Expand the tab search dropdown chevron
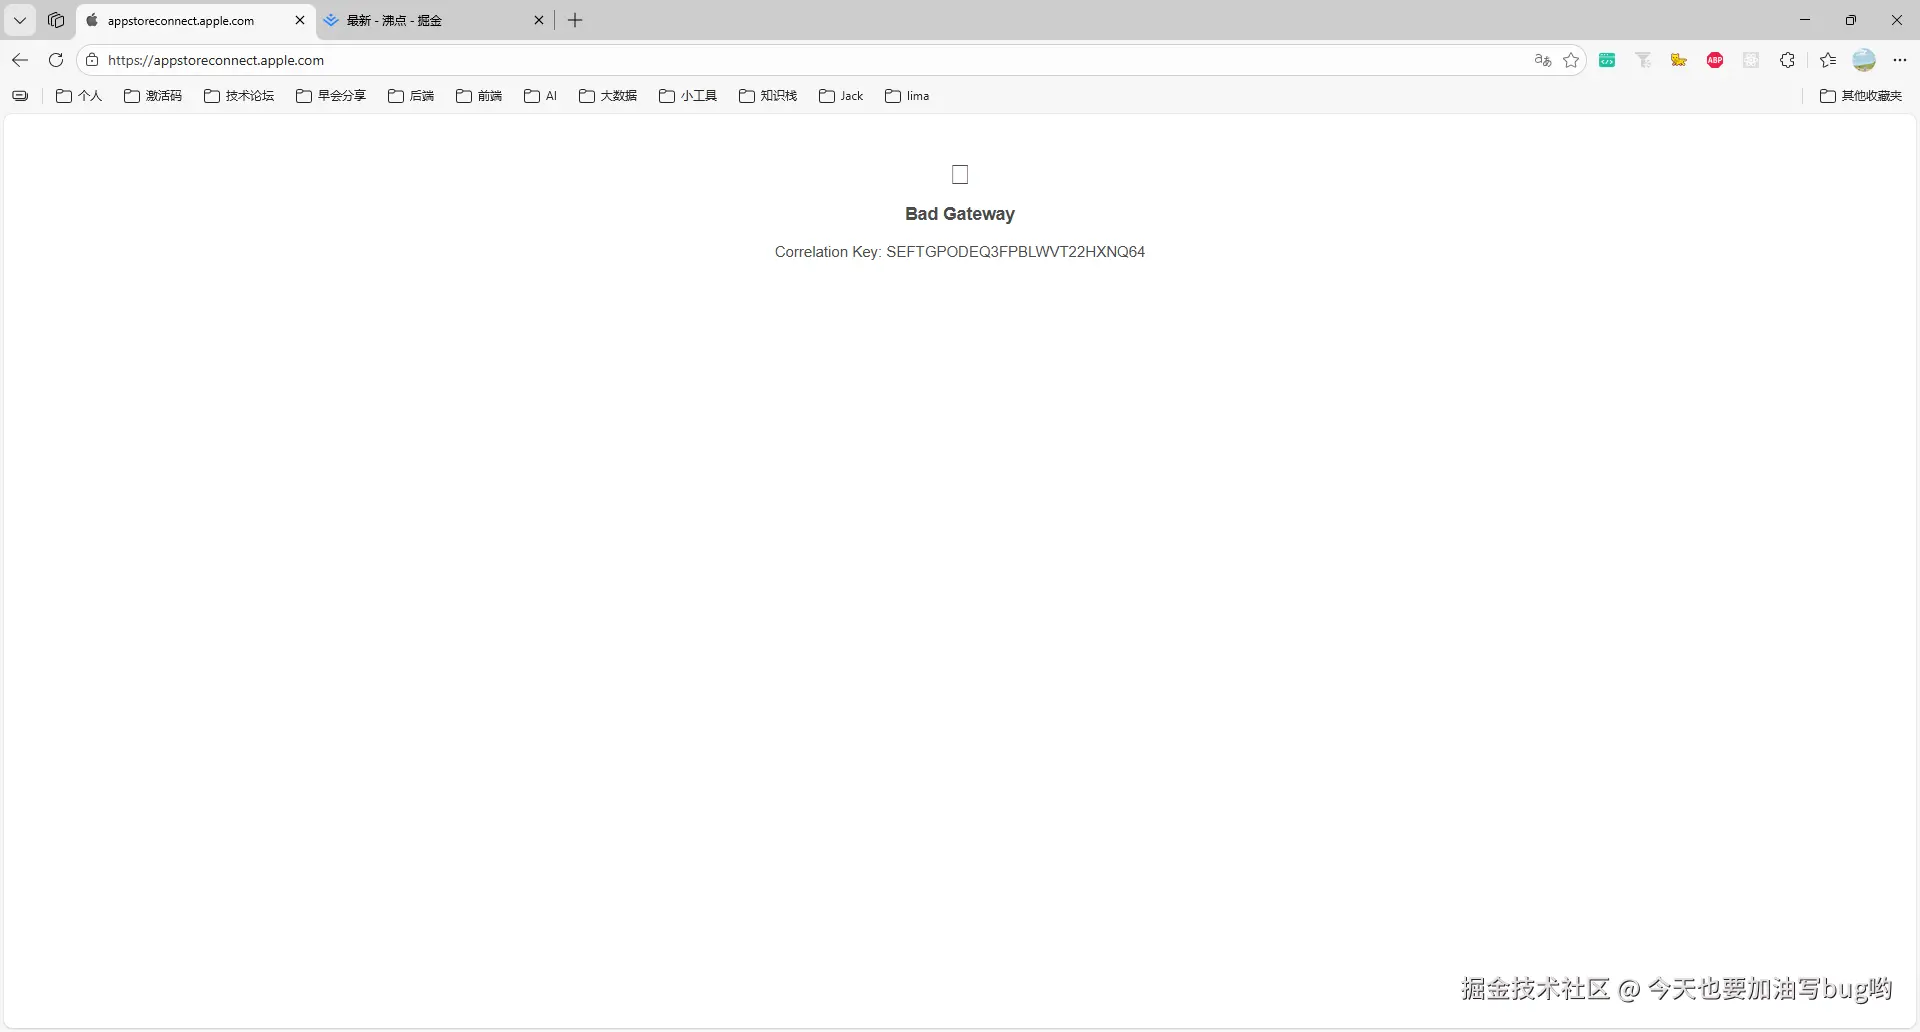 tap(20, 20)
